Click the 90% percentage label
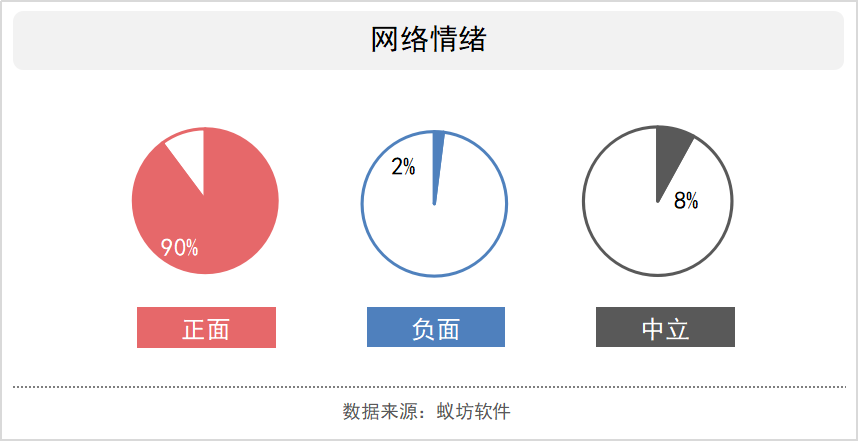 coord(179,248)
